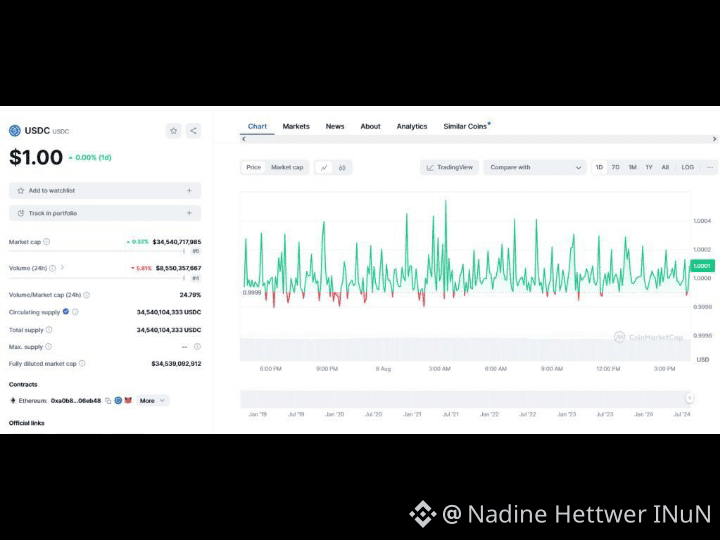Star USDC with the favorite icon button
The image size is (720, 540).
[x=174, y=131]
